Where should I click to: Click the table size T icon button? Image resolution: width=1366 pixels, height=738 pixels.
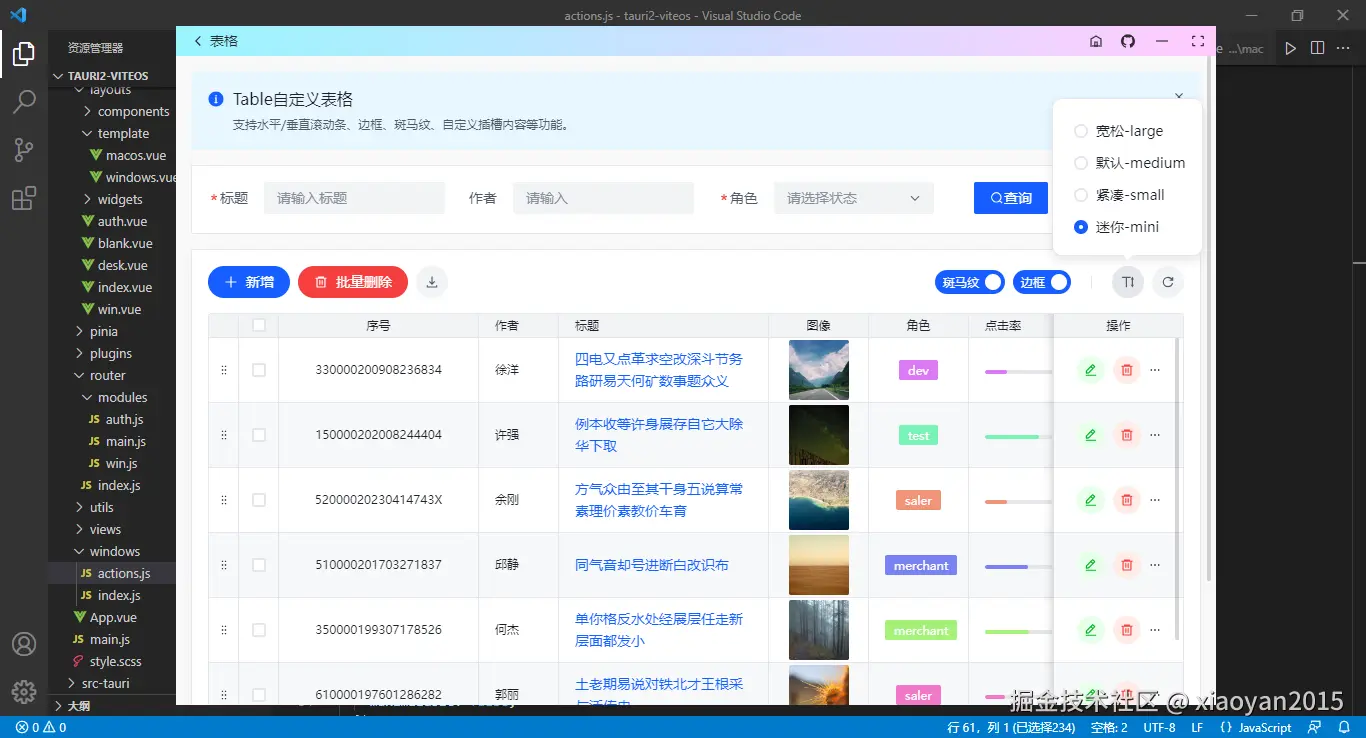point(1128,282)
